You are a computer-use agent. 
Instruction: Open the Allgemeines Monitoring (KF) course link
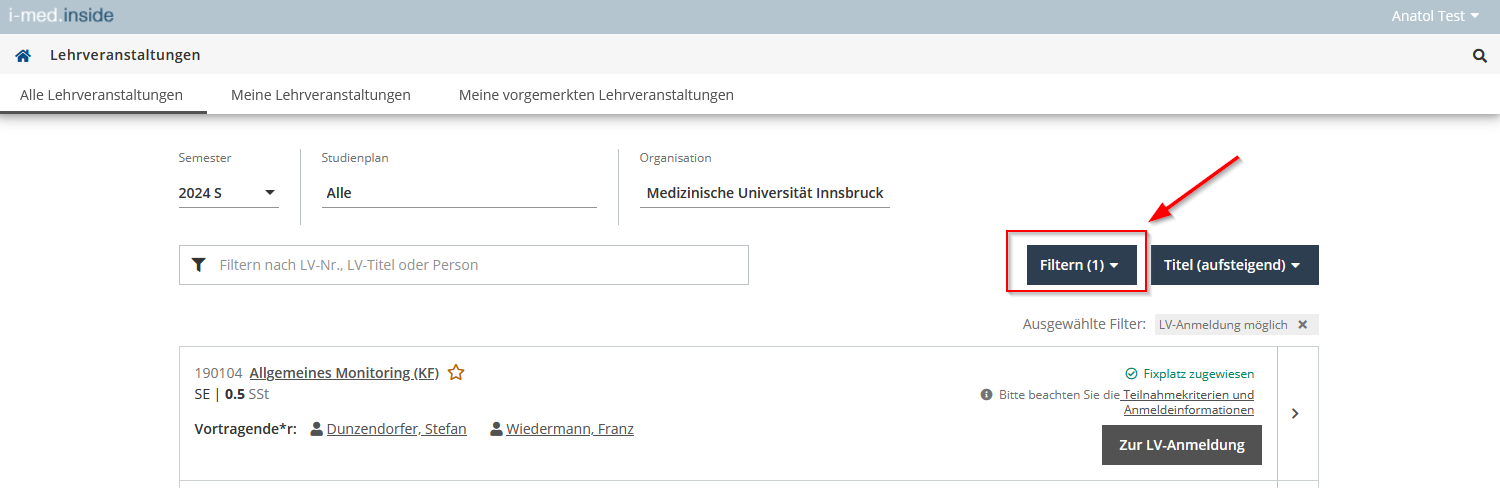(x=344, y=373)
